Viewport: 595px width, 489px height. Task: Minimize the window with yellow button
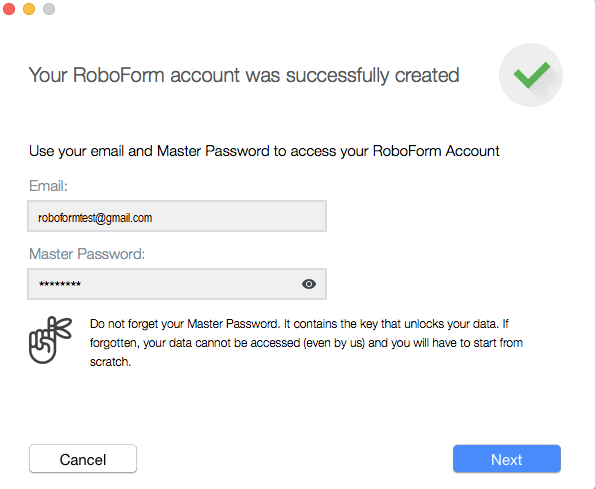coord(29,9)
